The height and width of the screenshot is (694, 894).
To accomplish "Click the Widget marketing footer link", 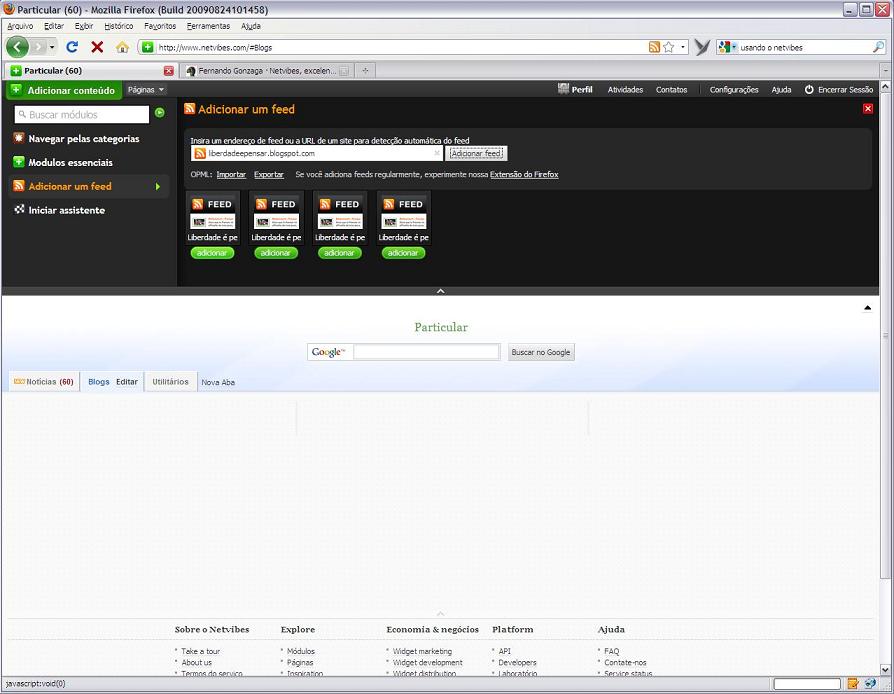I will 422,651.
